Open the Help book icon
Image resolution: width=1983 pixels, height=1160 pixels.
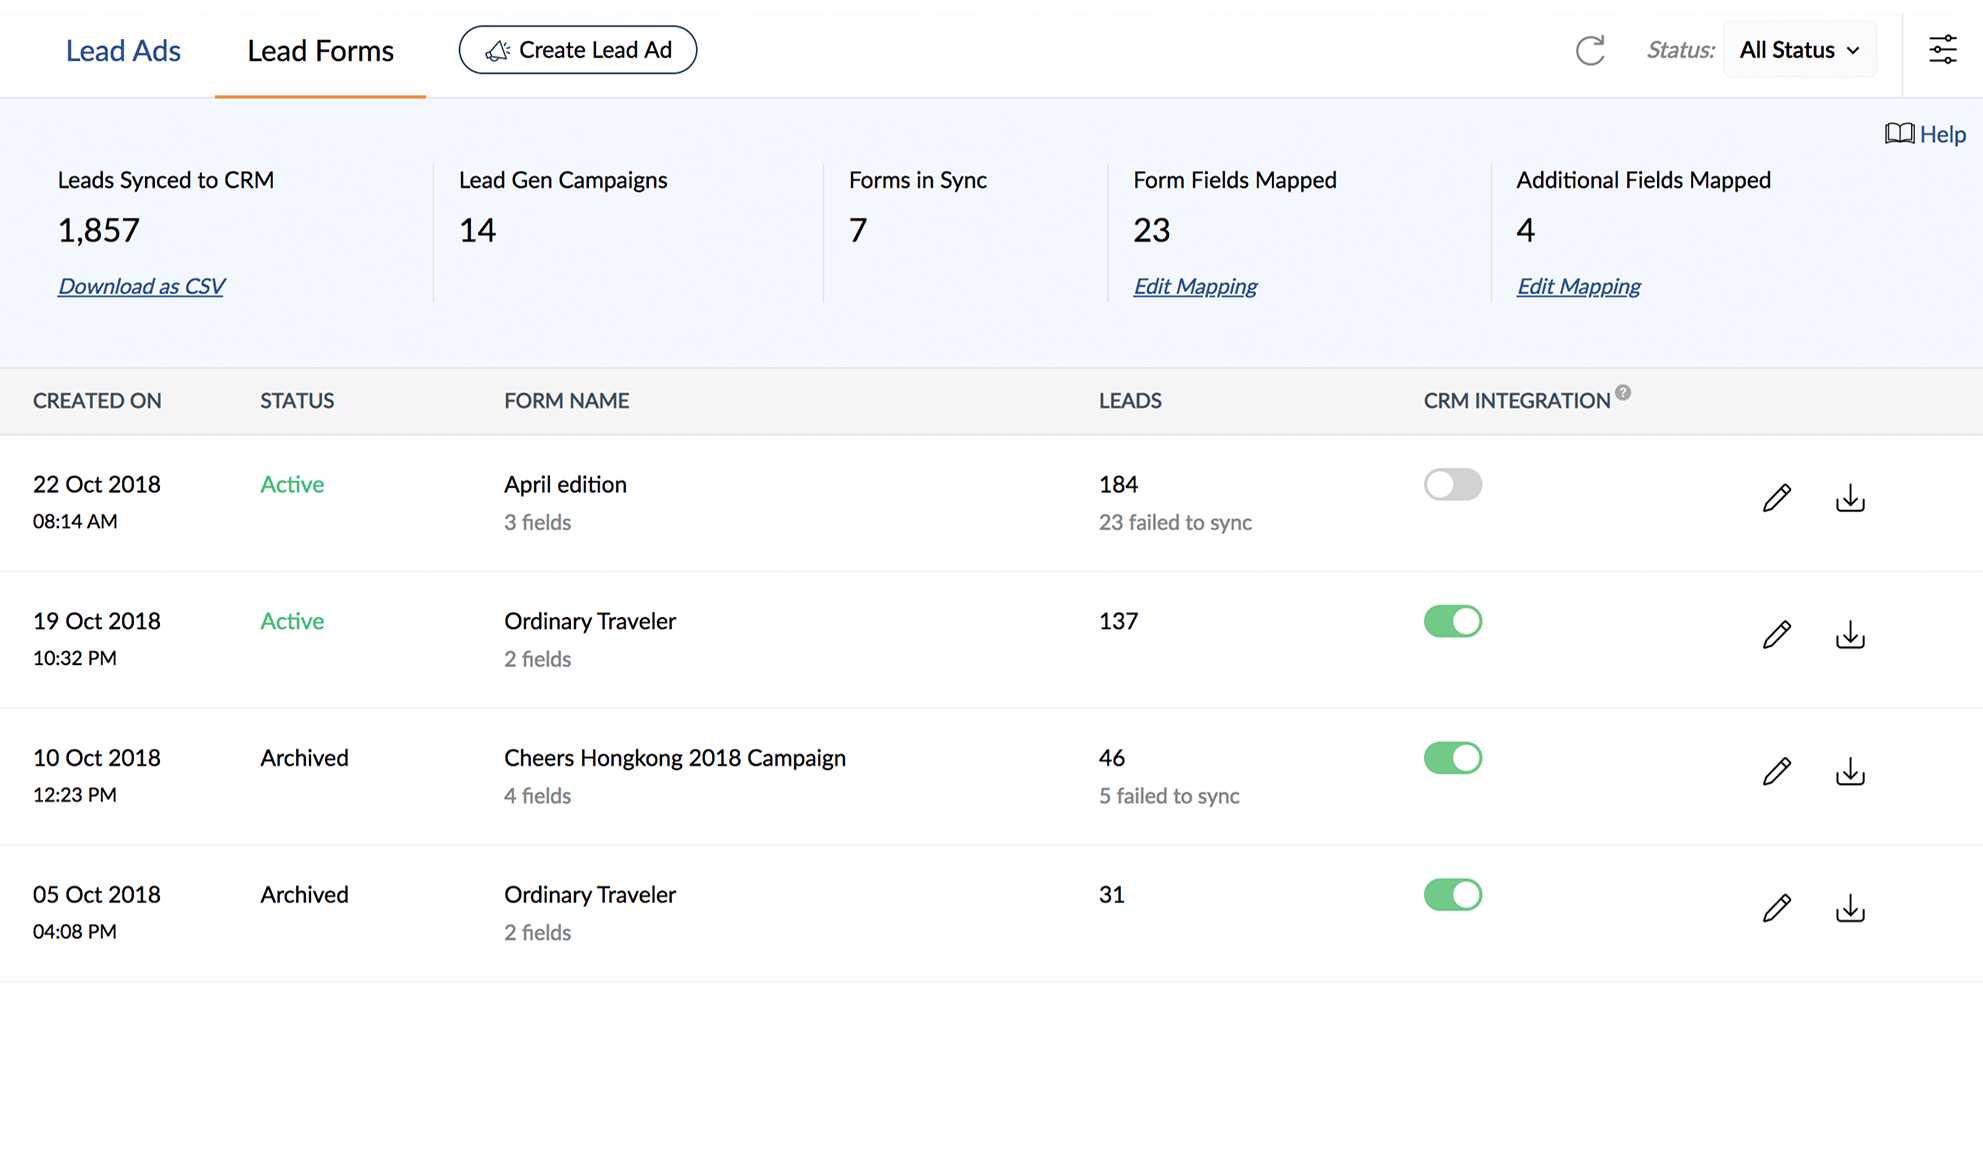(1899, 133)
